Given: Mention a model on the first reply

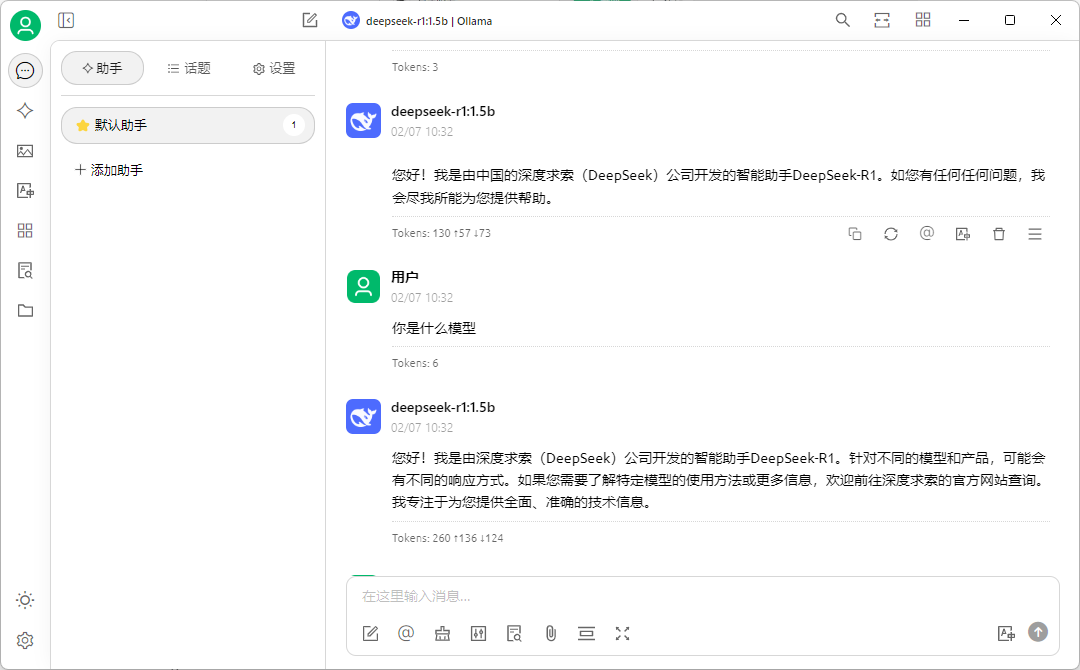Looking at the screenshot, I should click(x=927, y=233).
